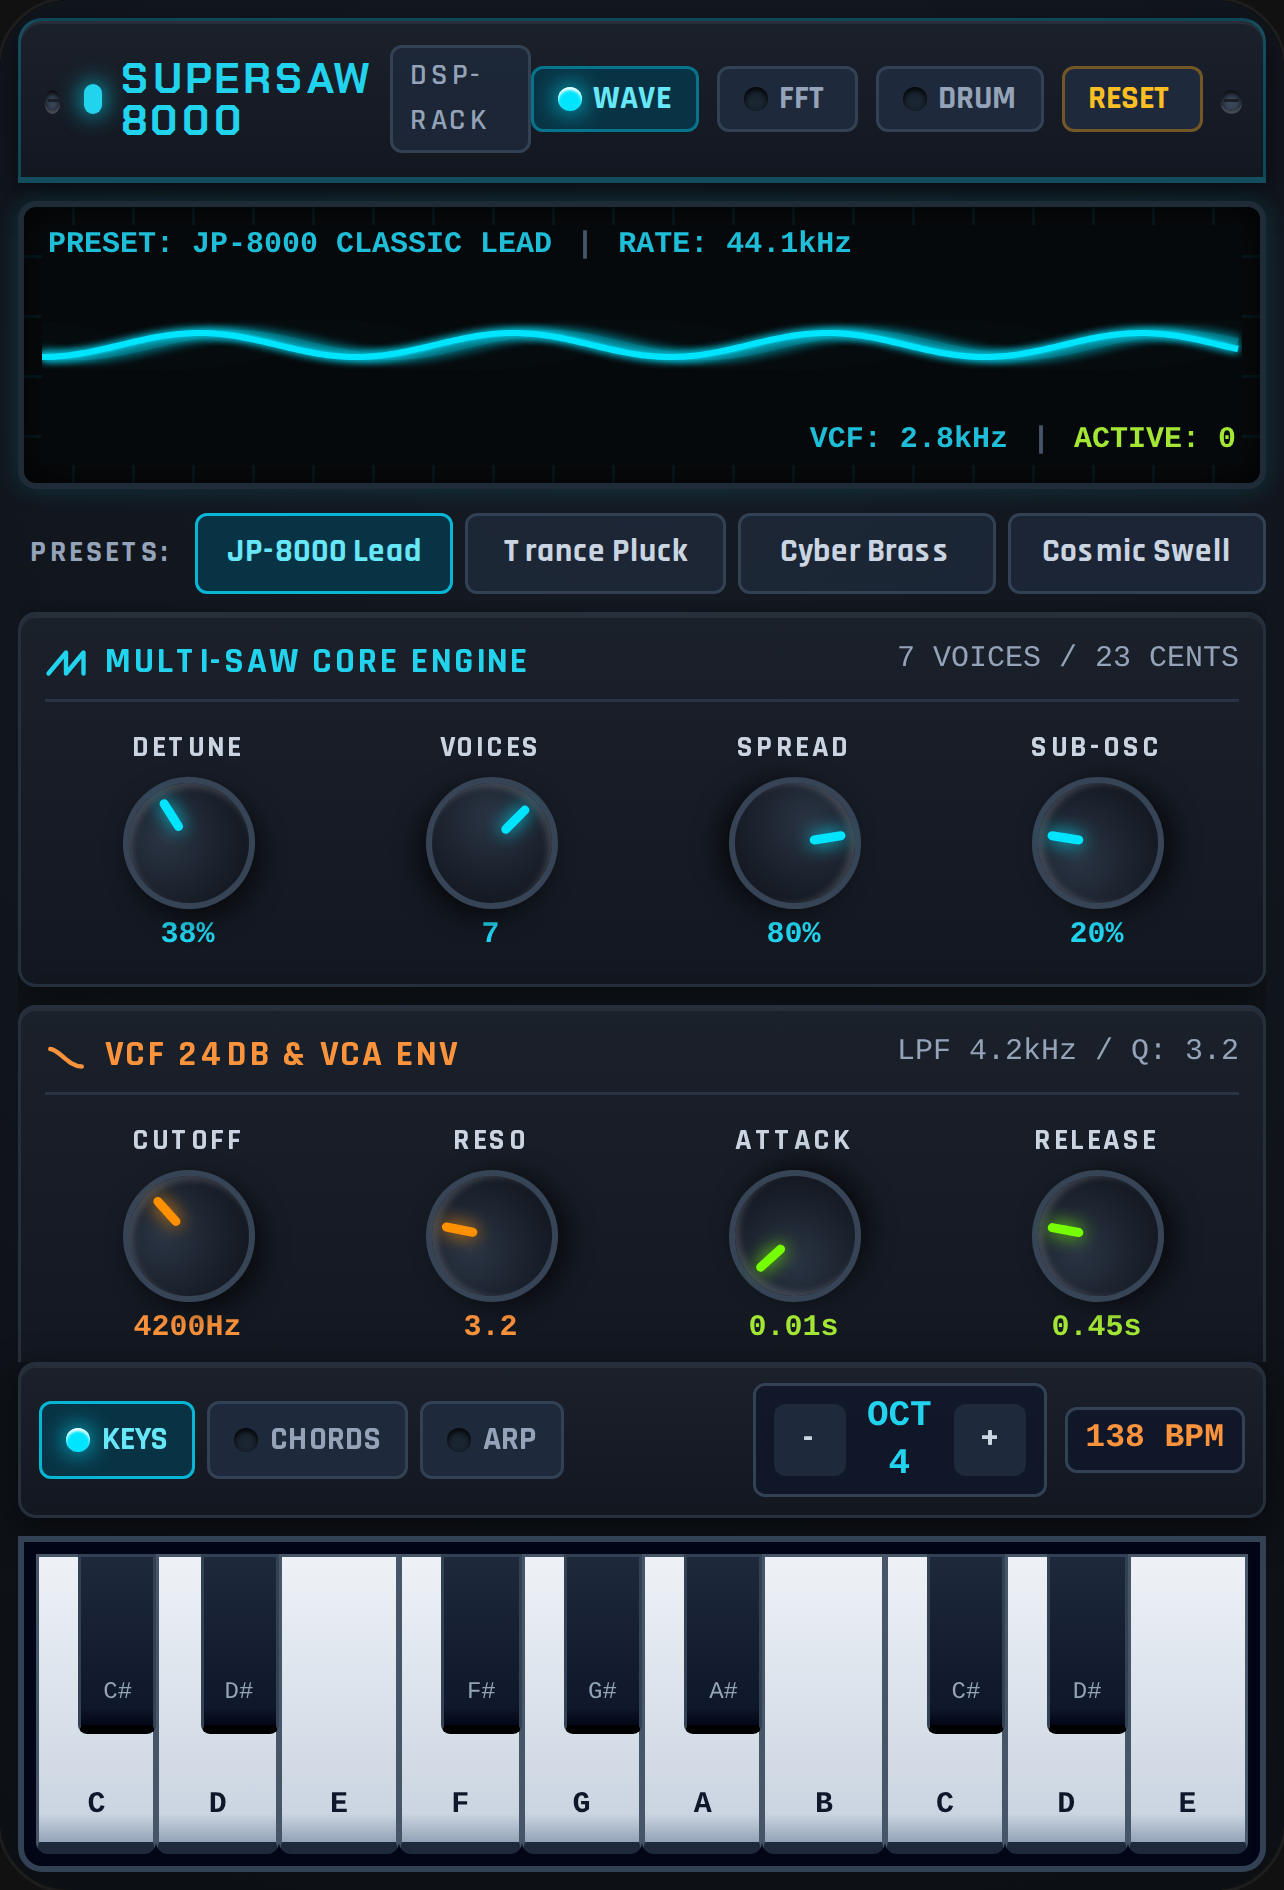Click the 138 BPM tempo display
Image resolution: width=1284 pixels, height=1890 pixels.
click(1155, 1440)
